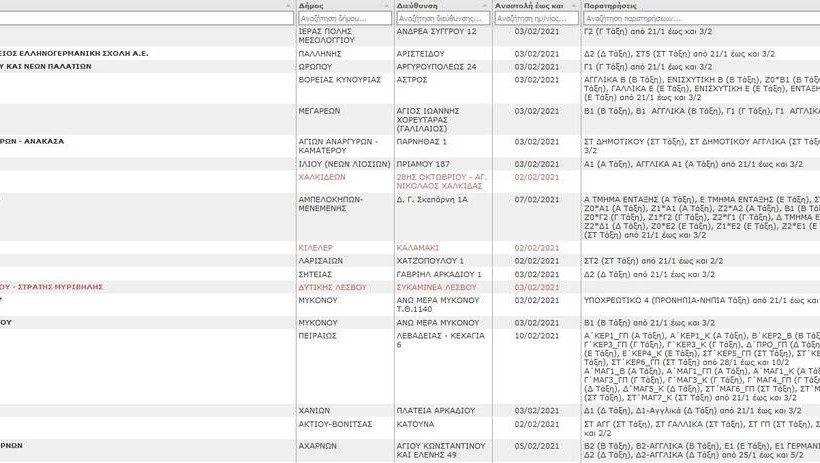This screenshot has width=820, height=463.
Task: Focus the Δήμος search filter field
Action: tap(344, 18)
